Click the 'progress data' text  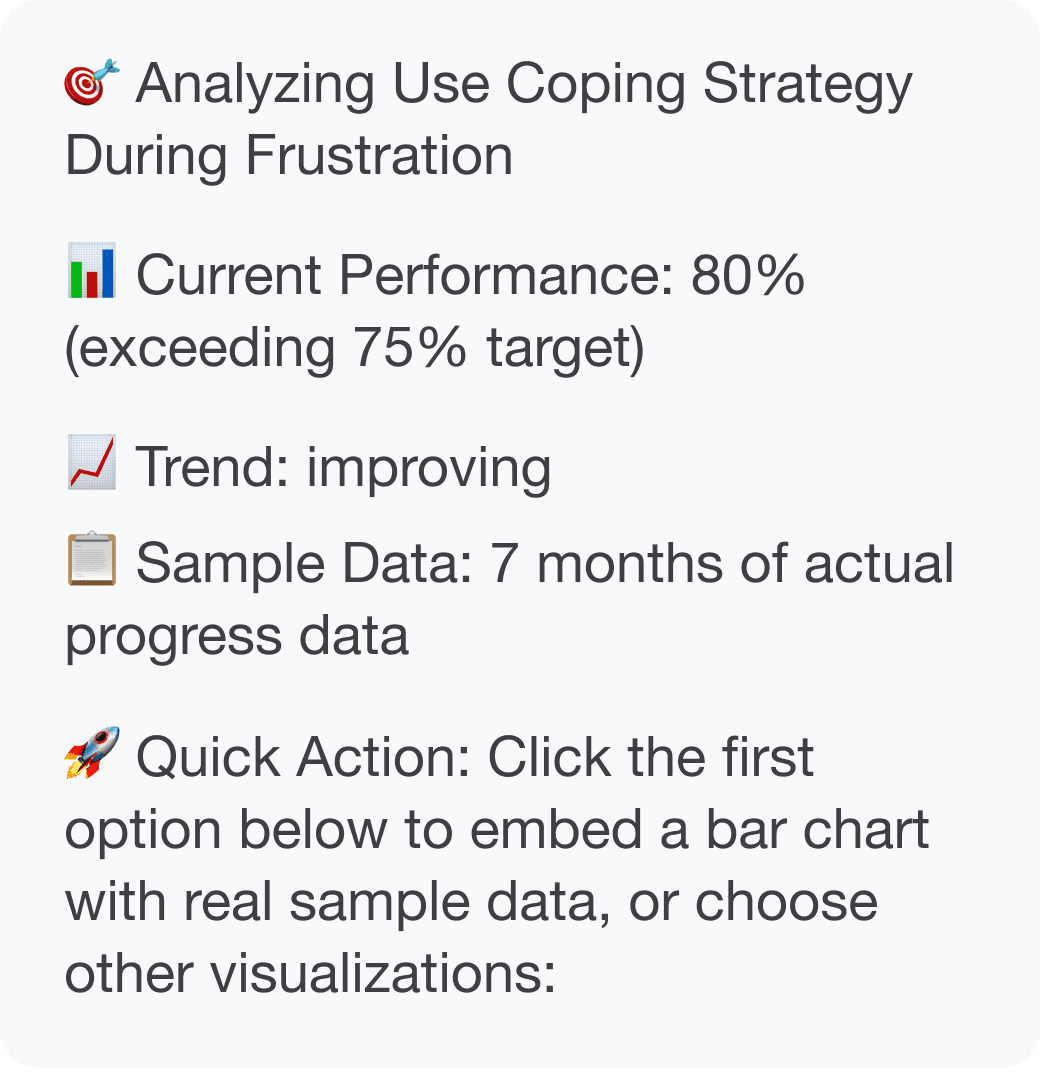(237, 638)
